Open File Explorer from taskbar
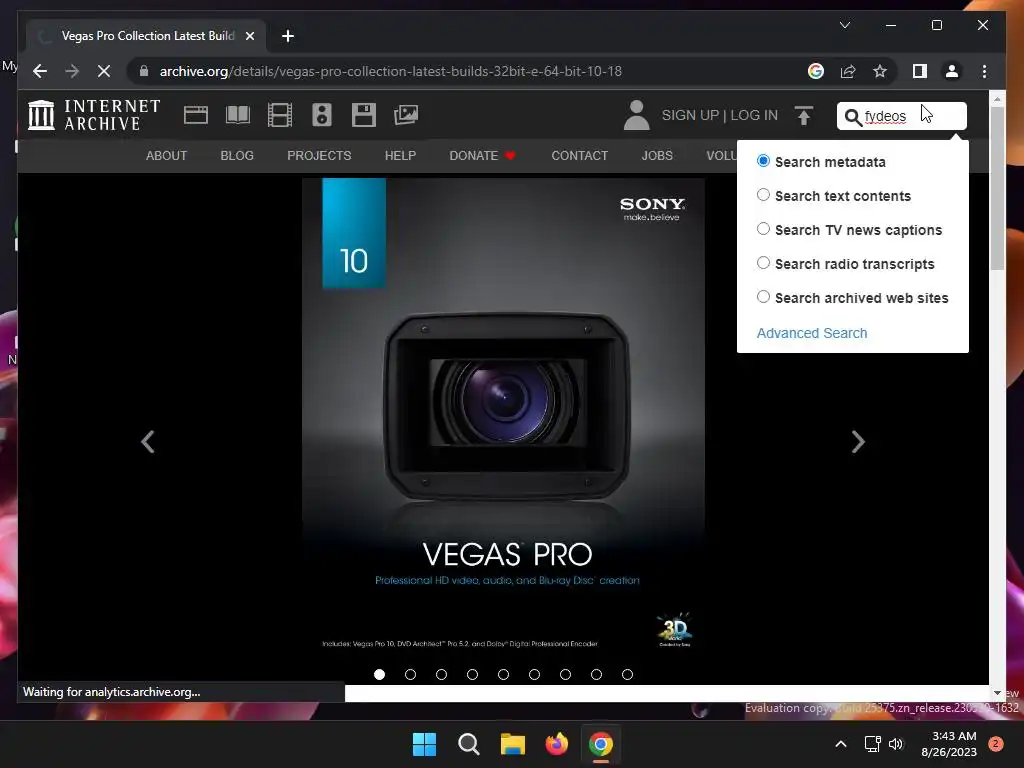This screenshot has height=768, width=1024. tap(513, 744)
